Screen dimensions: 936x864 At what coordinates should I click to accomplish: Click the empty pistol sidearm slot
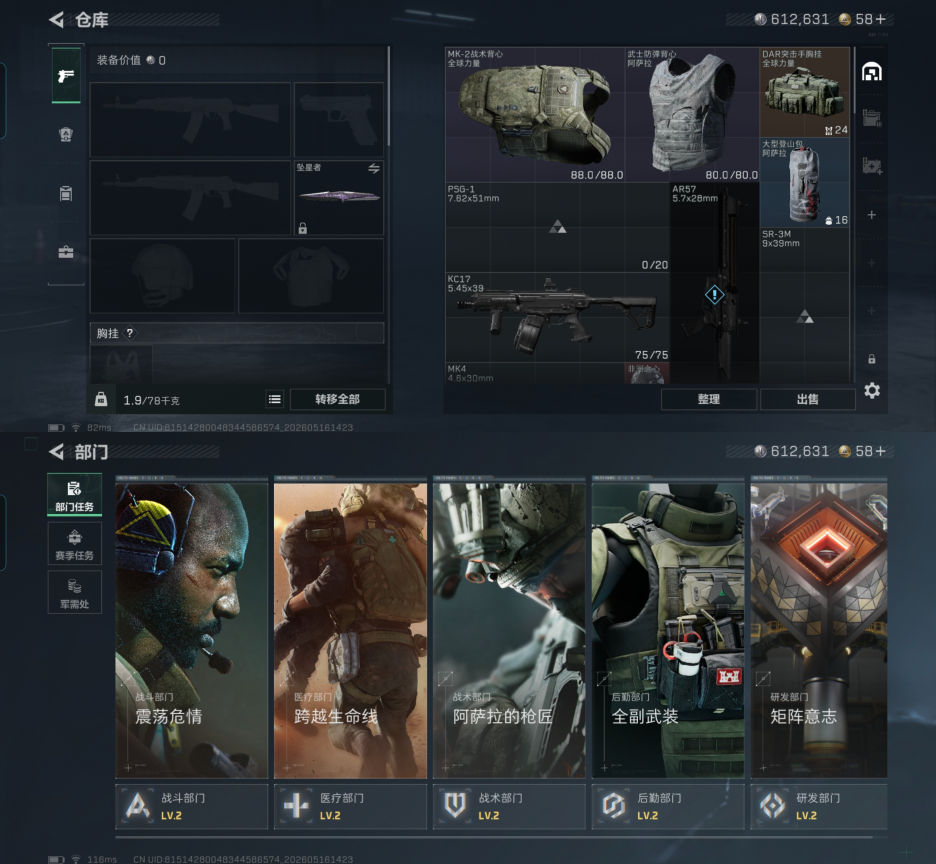point(339,119)
